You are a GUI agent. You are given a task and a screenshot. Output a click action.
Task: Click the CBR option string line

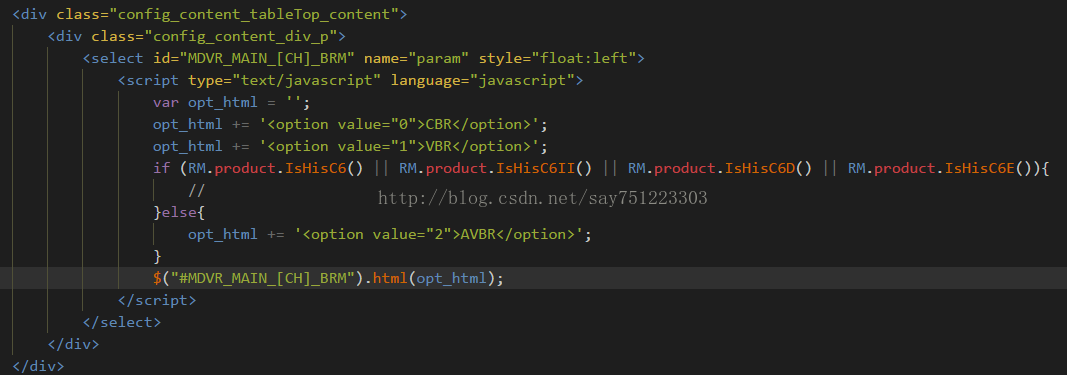(350, 125)
